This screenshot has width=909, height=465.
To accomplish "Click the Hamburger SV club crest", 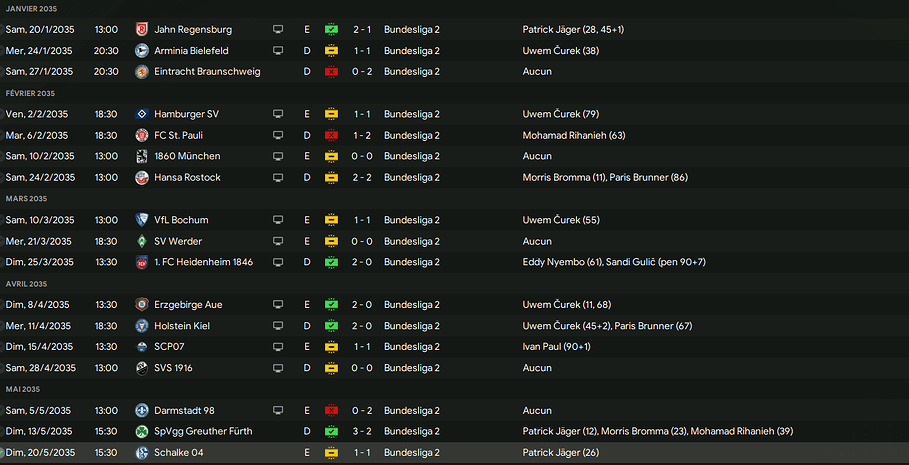I will pos(142,114).
